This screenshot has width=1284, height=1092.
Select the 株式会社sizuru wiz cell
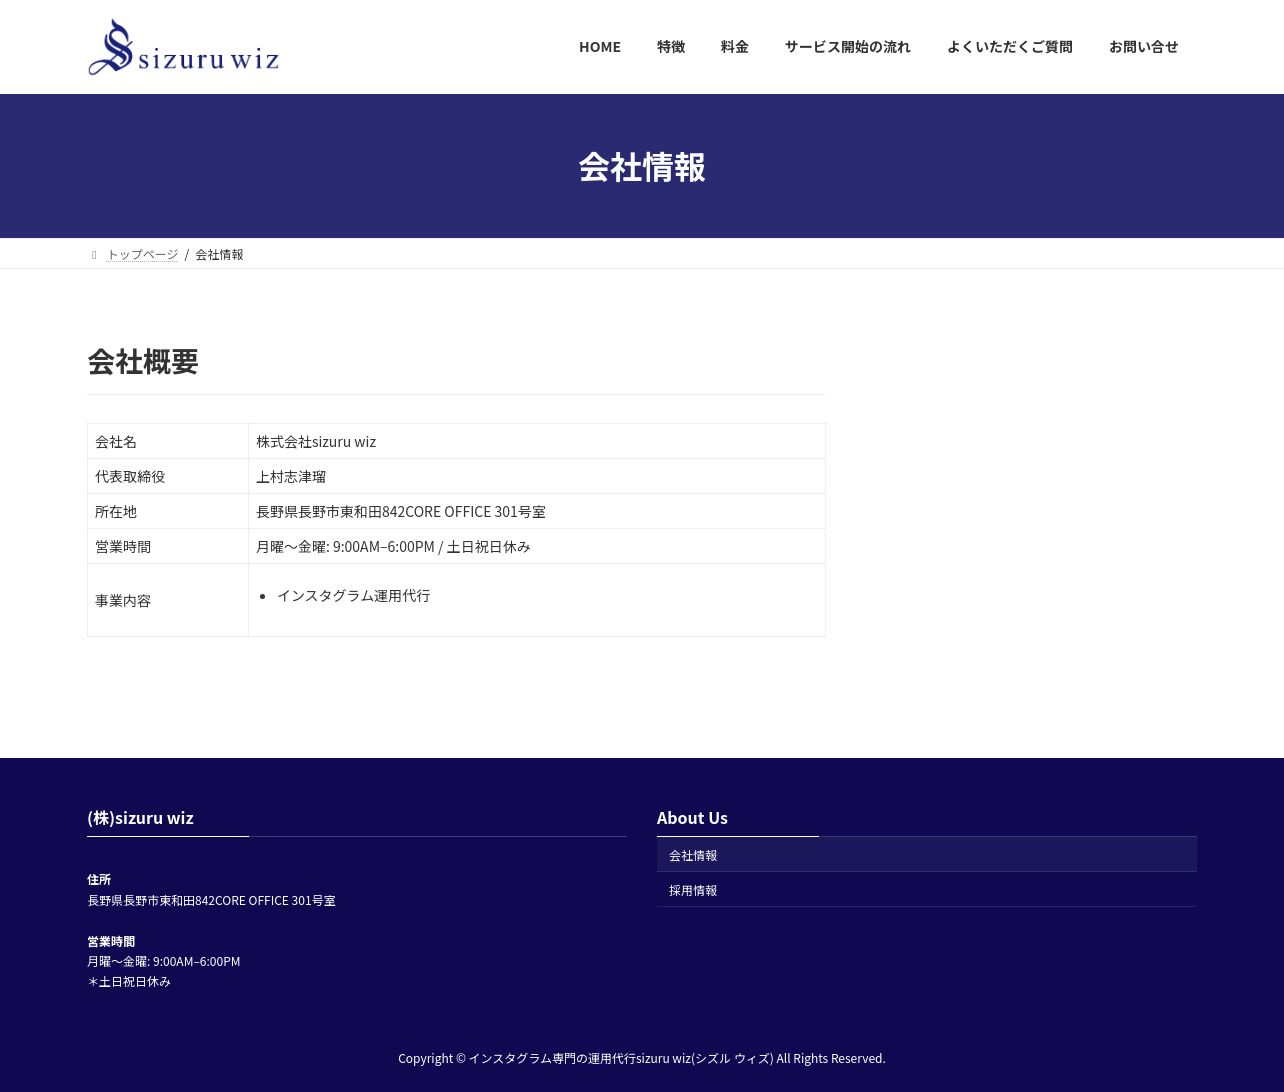pos(537,441)
